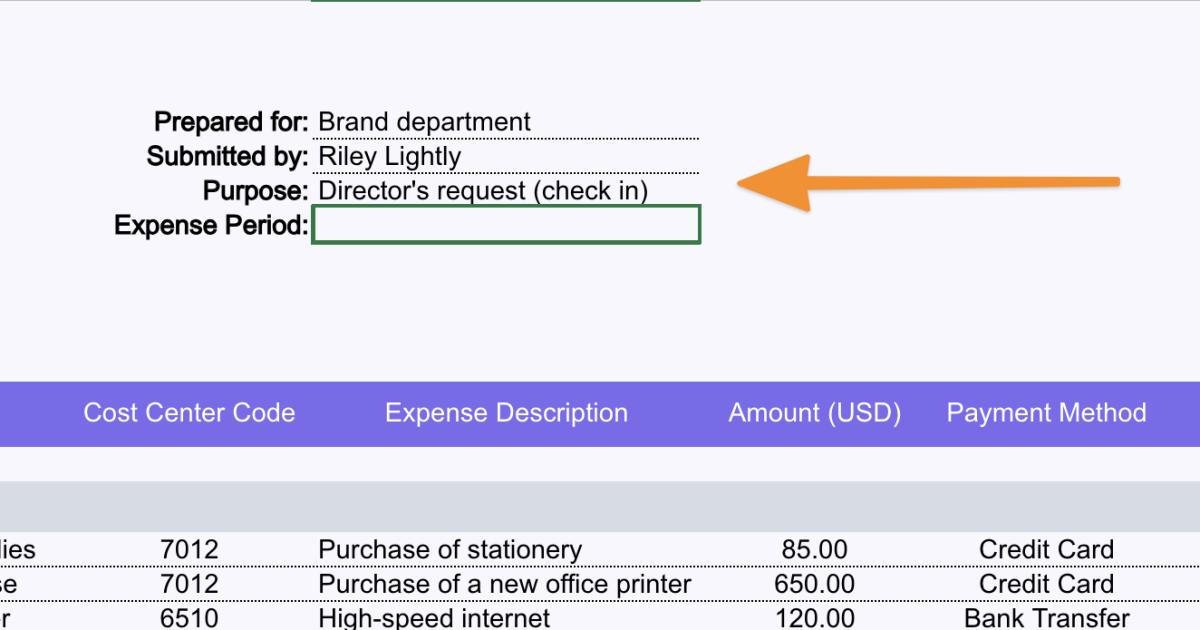
Task: Select the High-speed internet description cell
Action: [x=433, y=617]
